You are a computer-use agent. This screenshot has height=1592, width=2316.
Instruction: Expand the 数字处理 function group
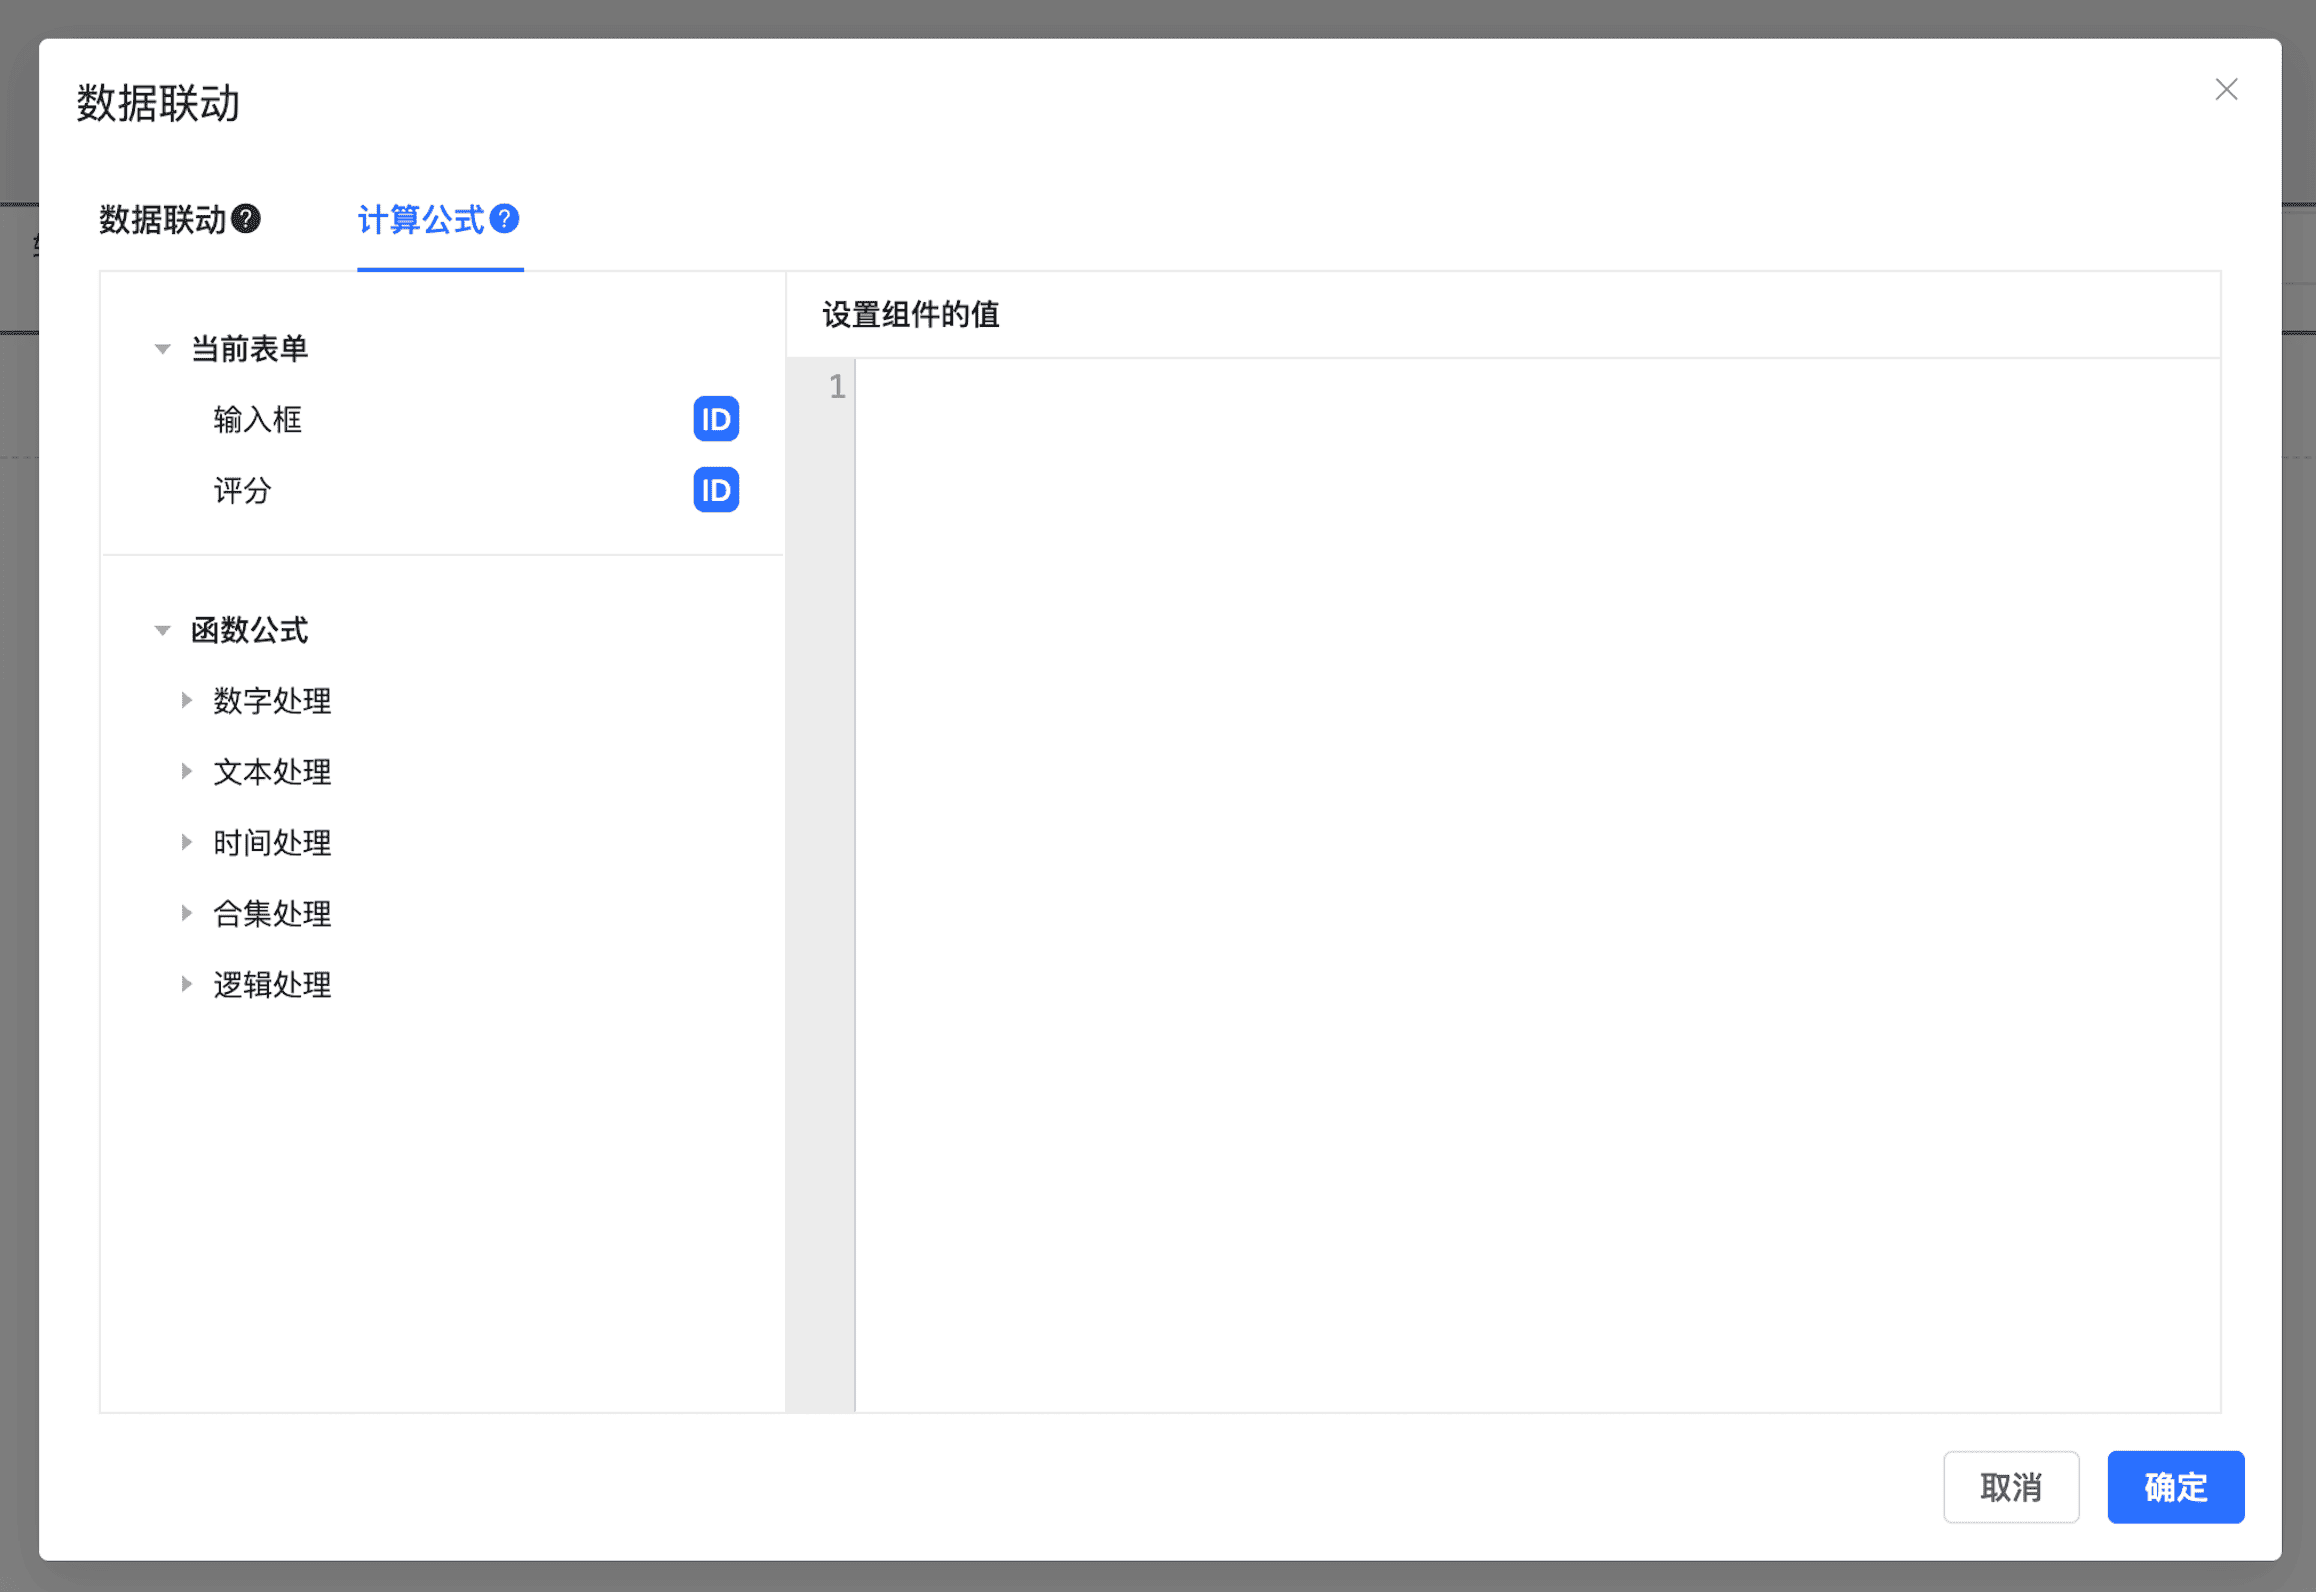tap(186, 700)
